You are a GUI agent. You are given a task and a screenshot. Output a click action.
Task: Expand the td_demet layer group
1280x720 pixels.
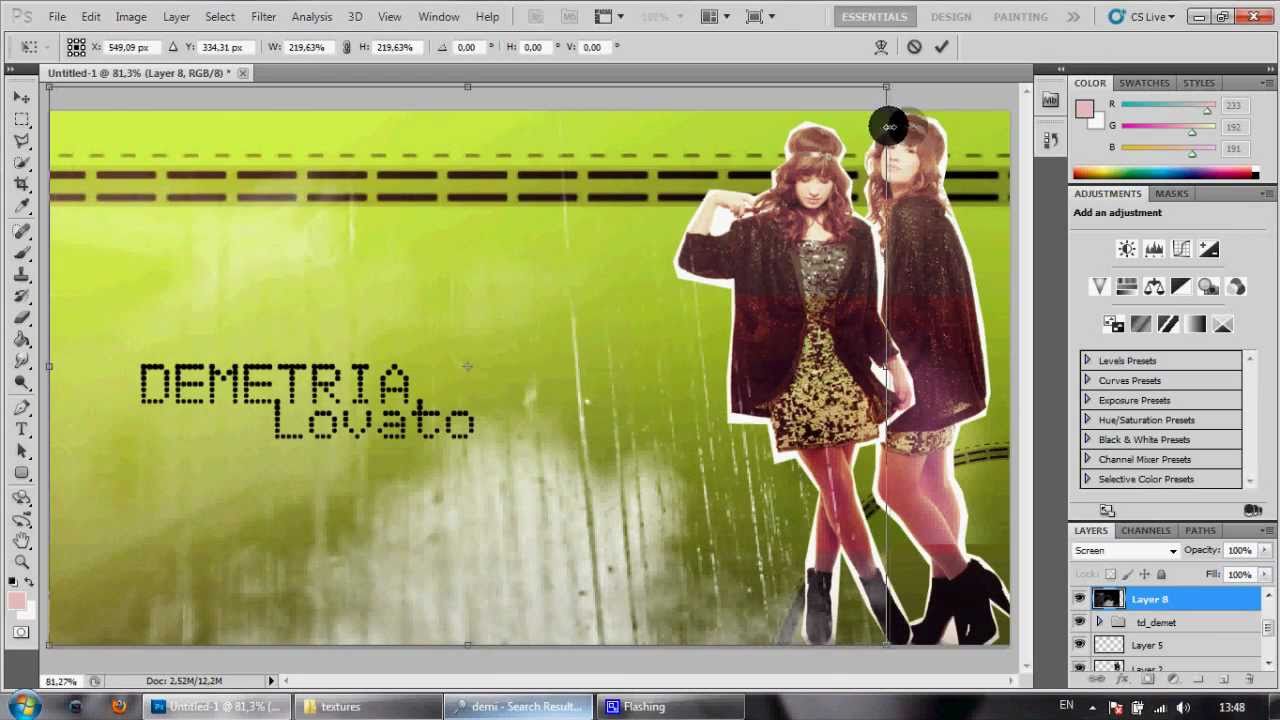(x=1100, y=622)
